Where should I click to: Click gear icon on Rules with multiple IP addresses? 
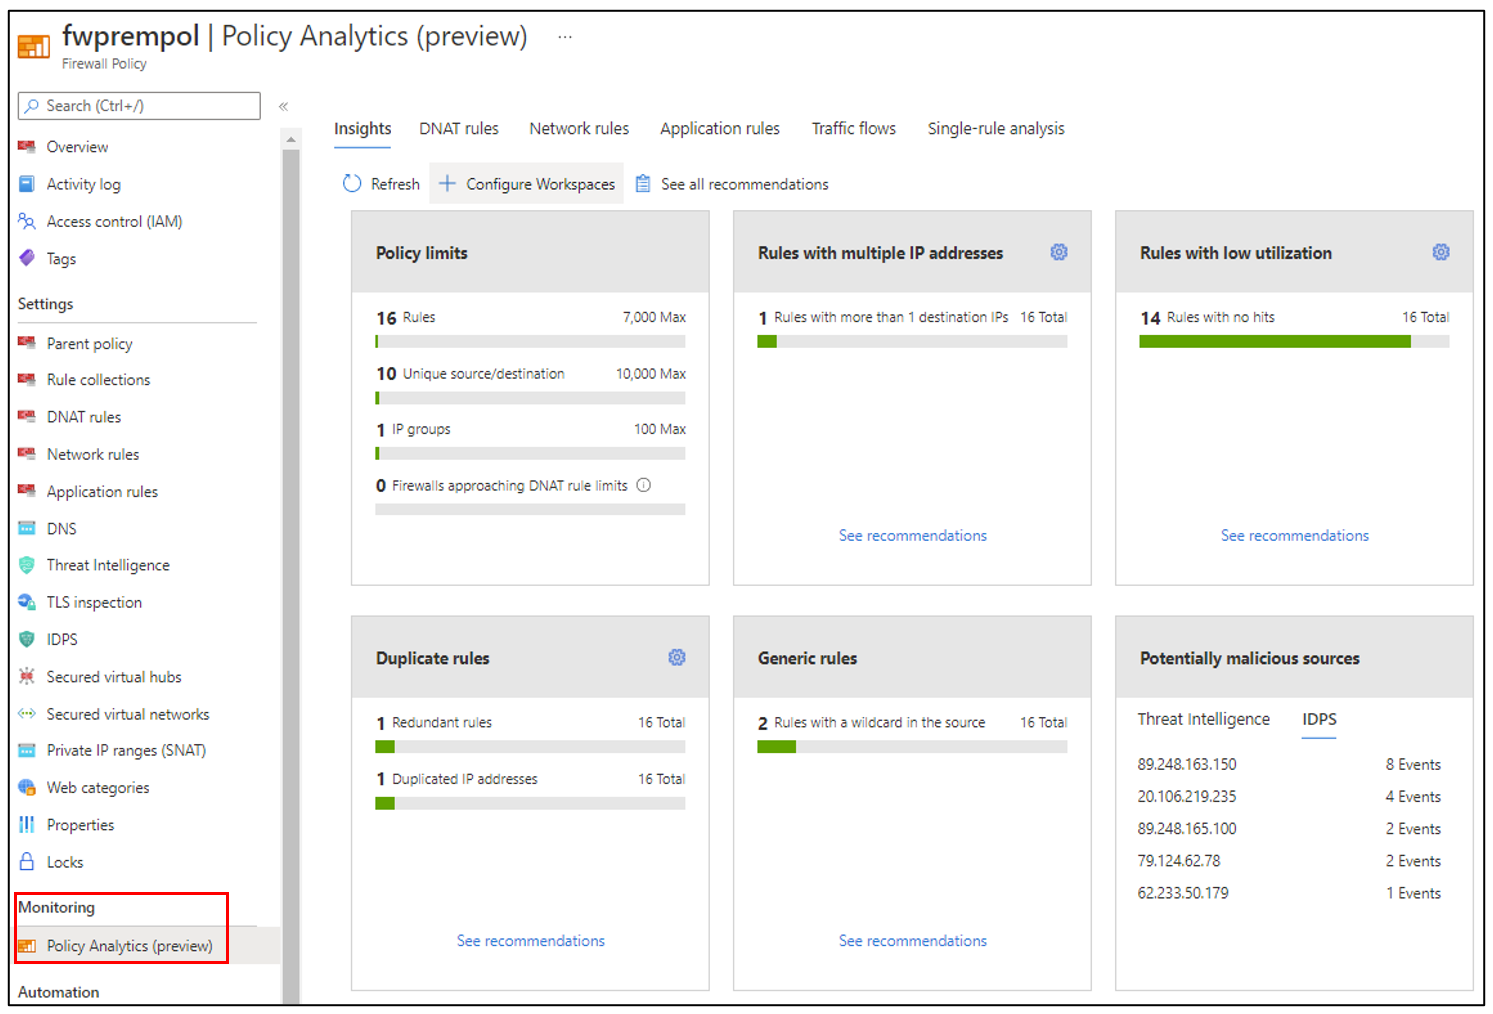(1058, 252)
